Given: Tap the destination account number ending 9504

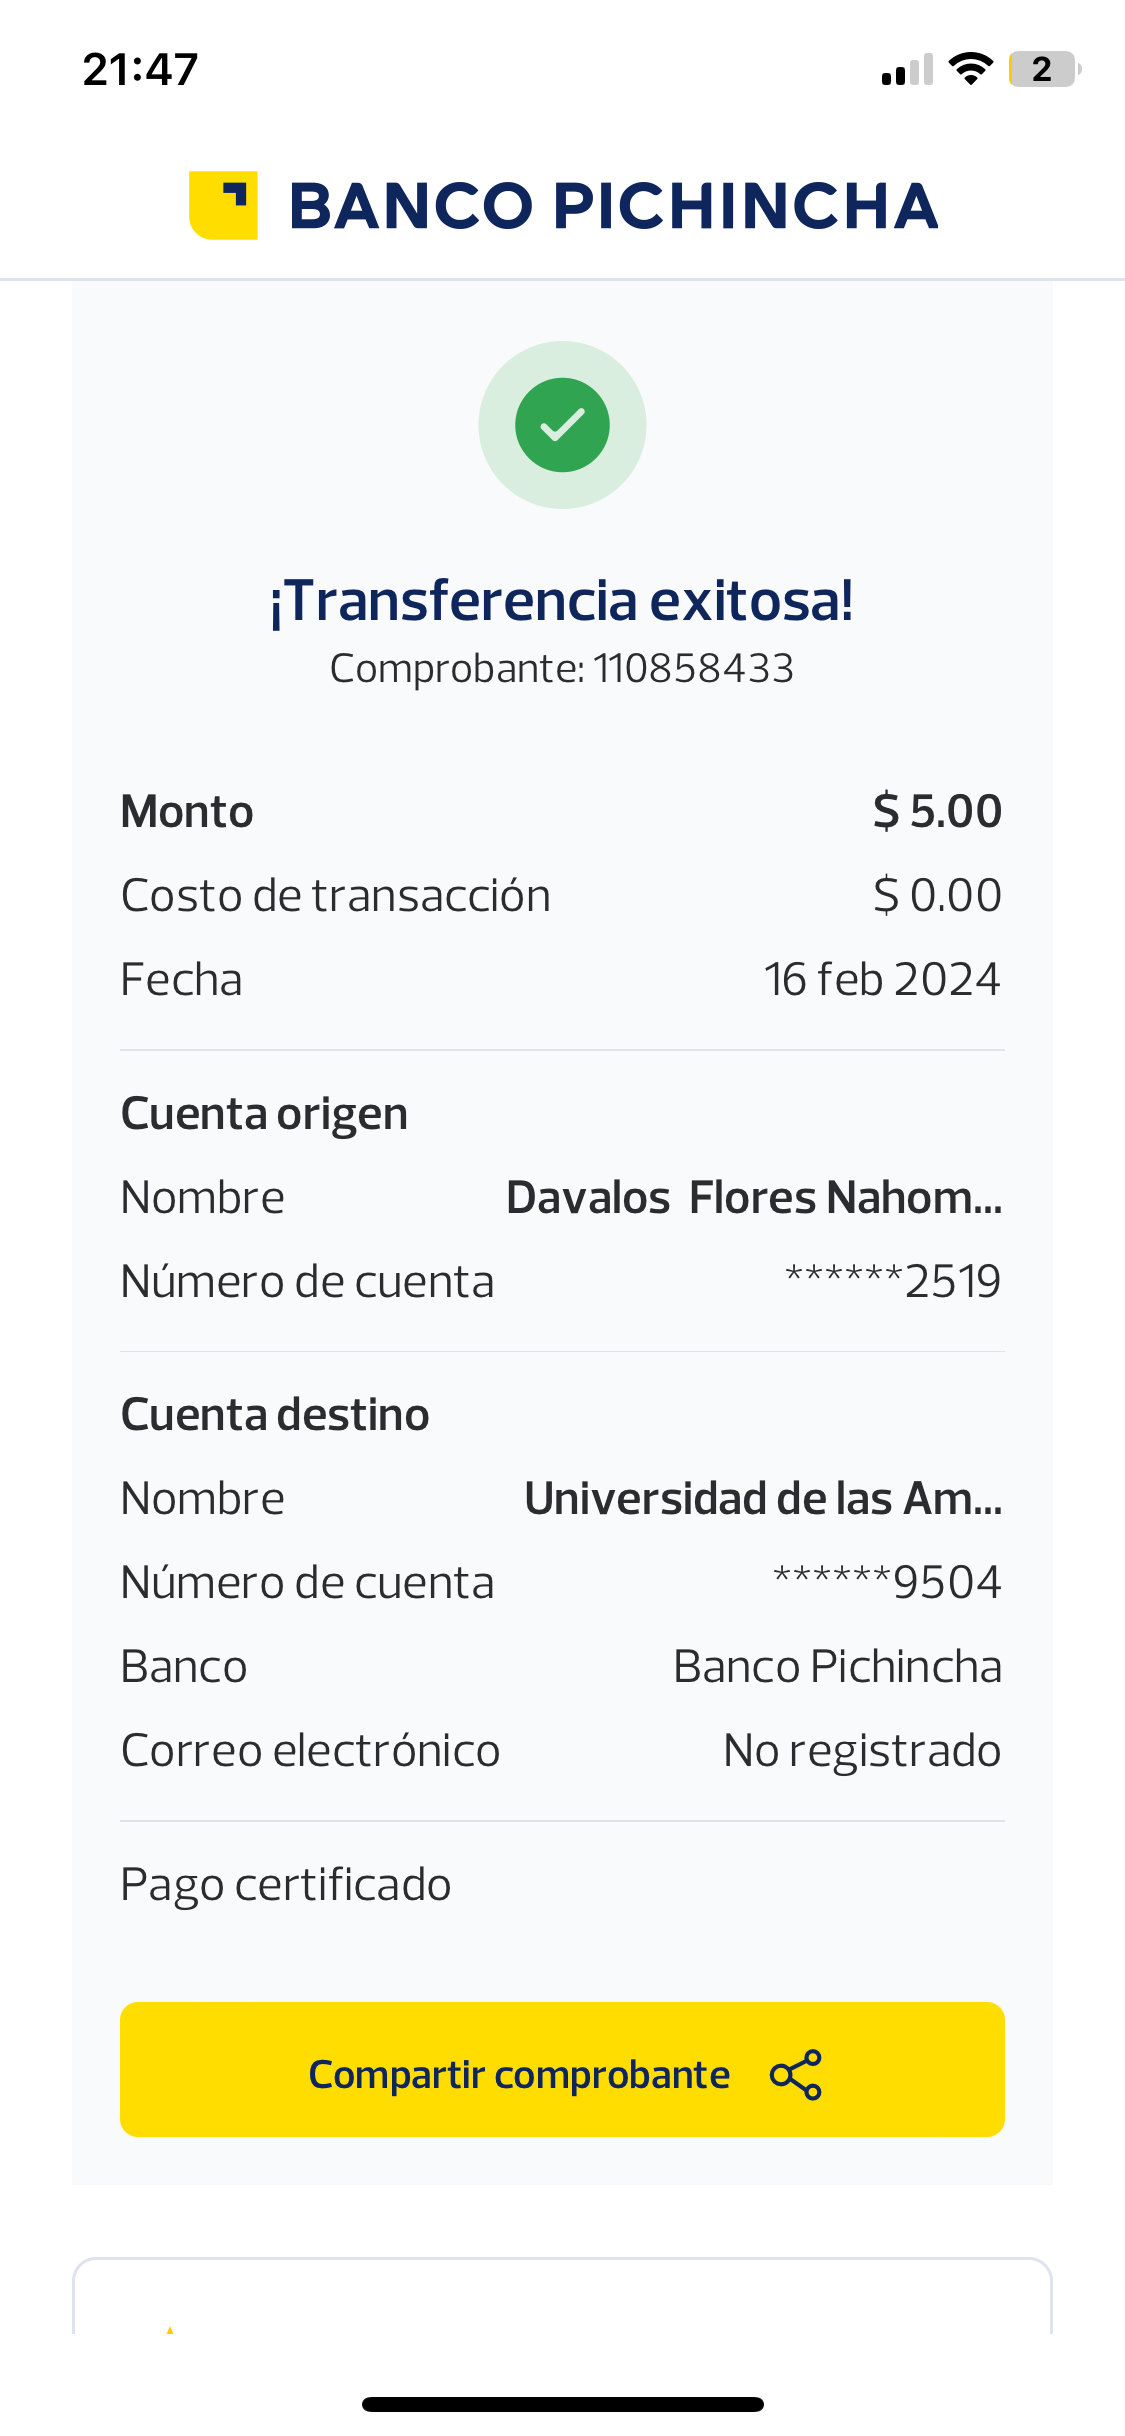Looking at the screenshot, I should [887, 1582].
